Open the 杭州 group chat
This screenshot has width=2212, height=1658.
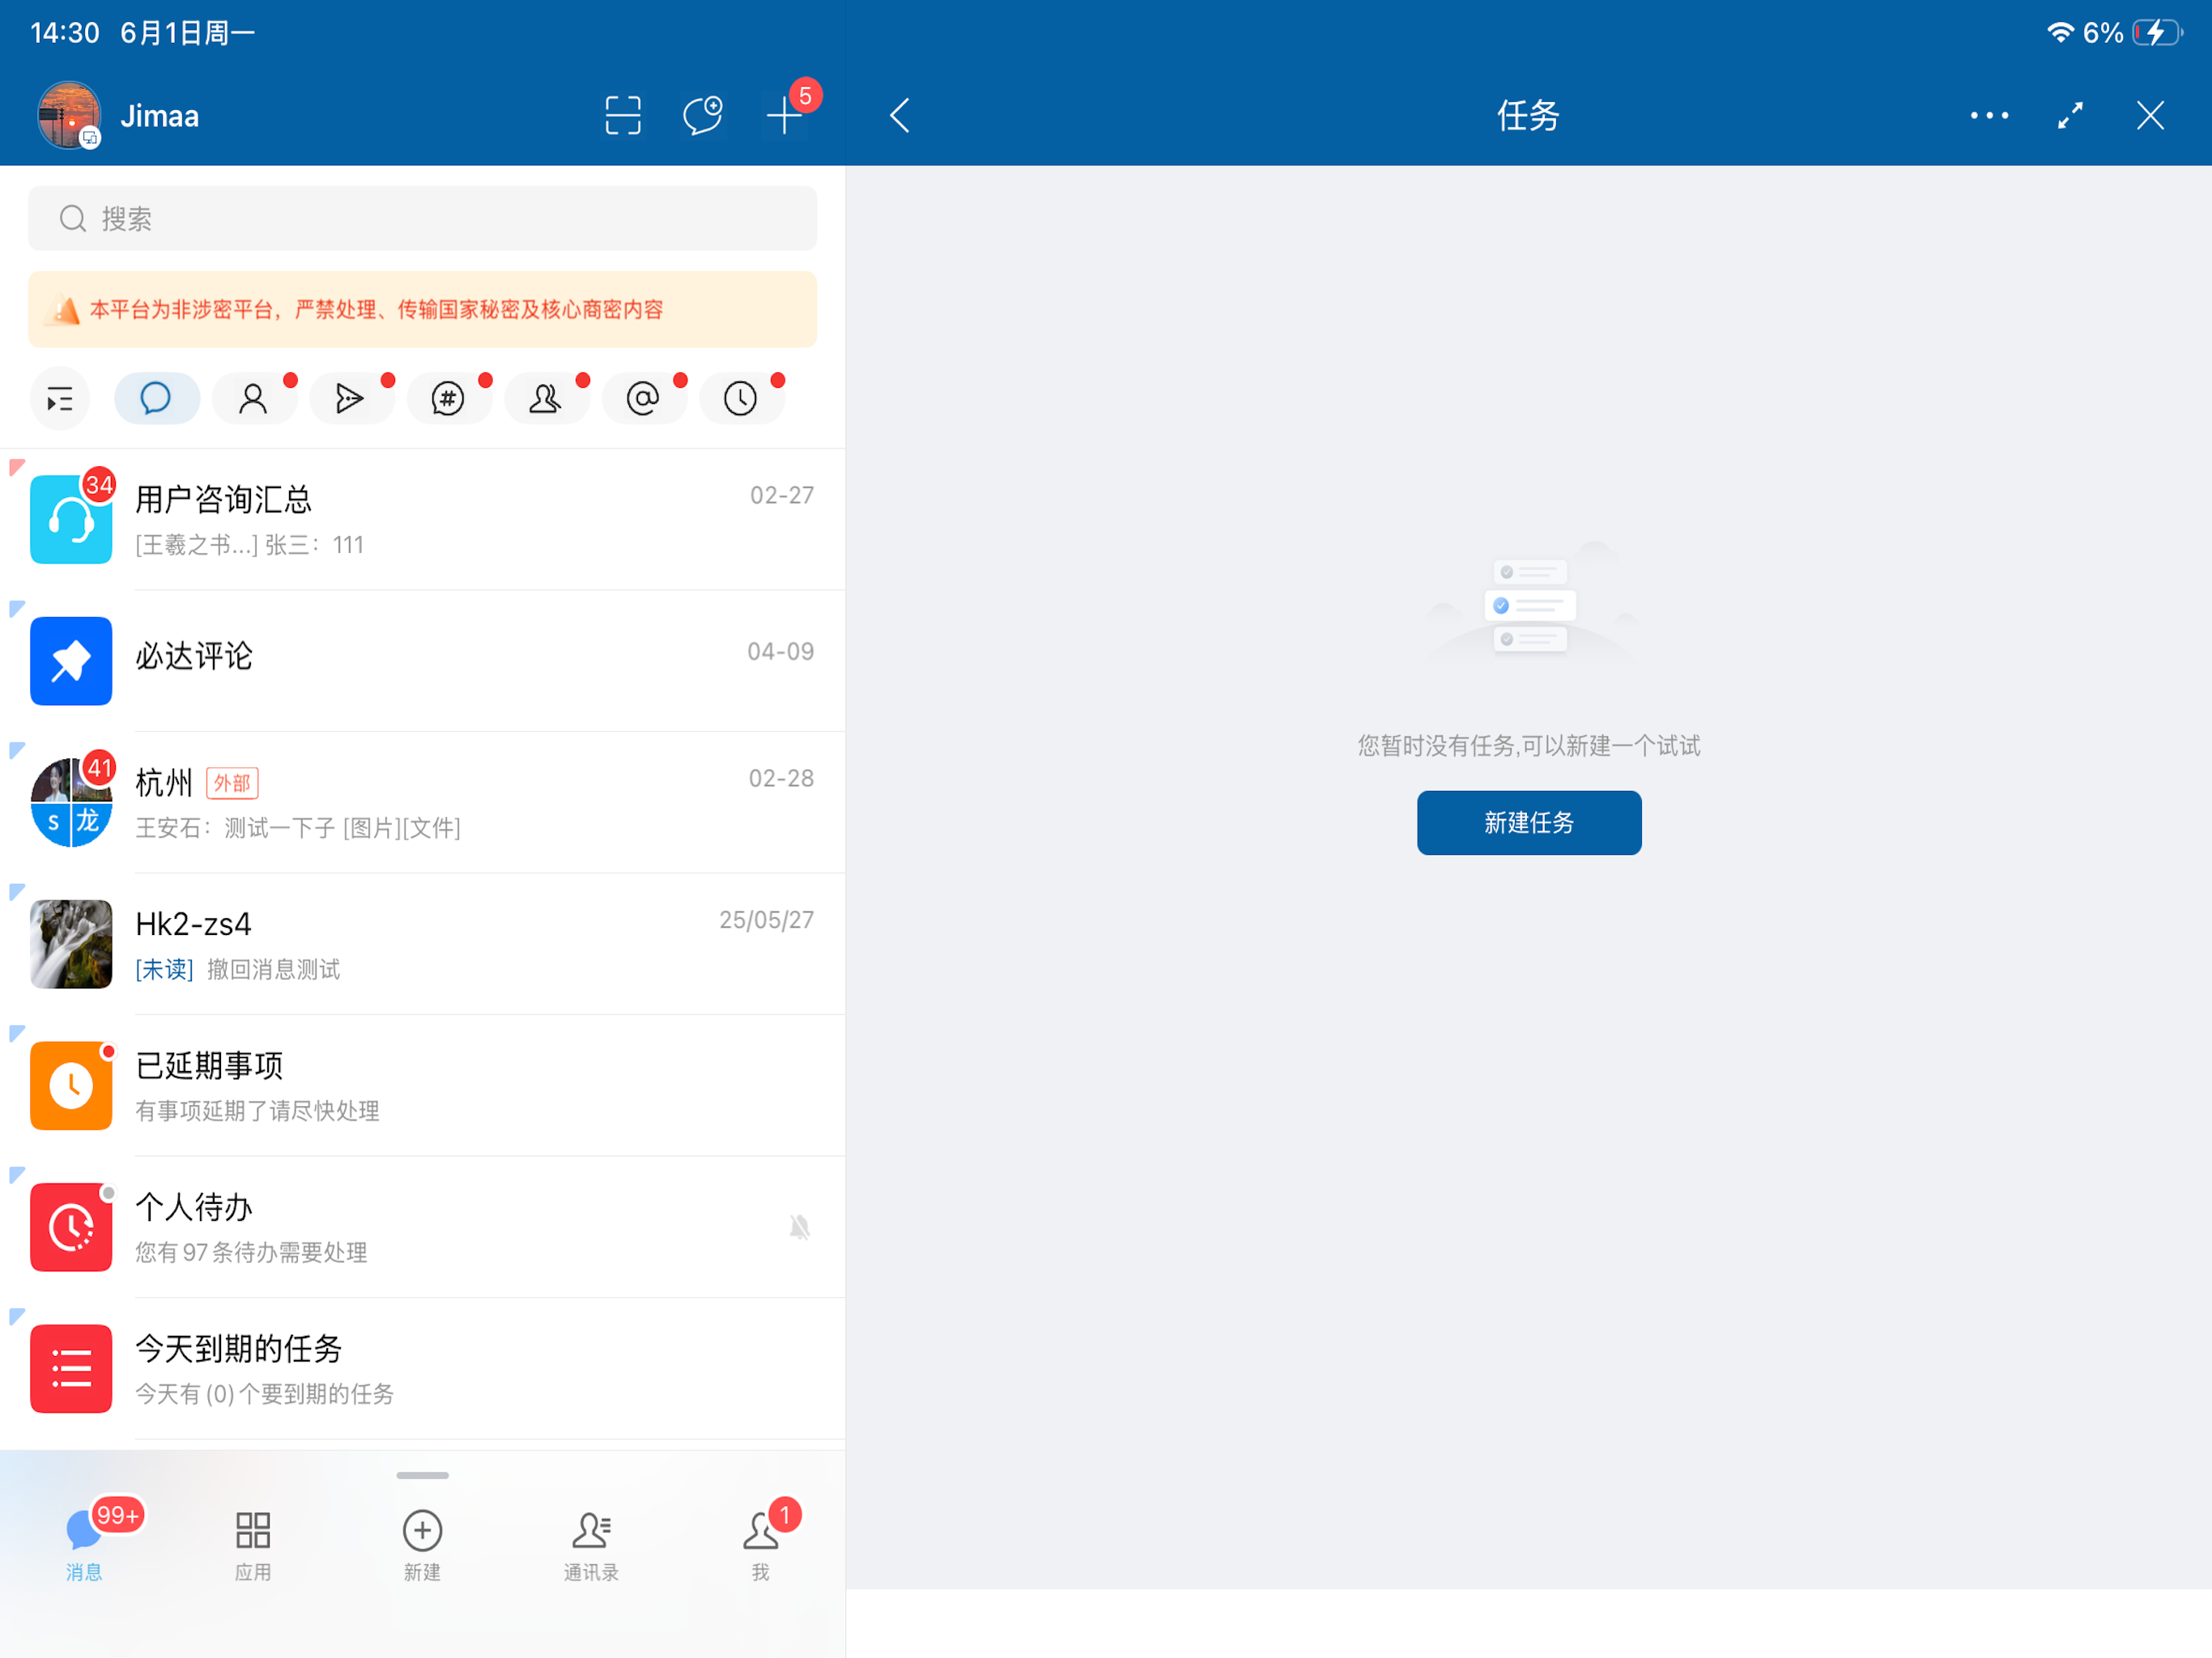click(423, 802)
